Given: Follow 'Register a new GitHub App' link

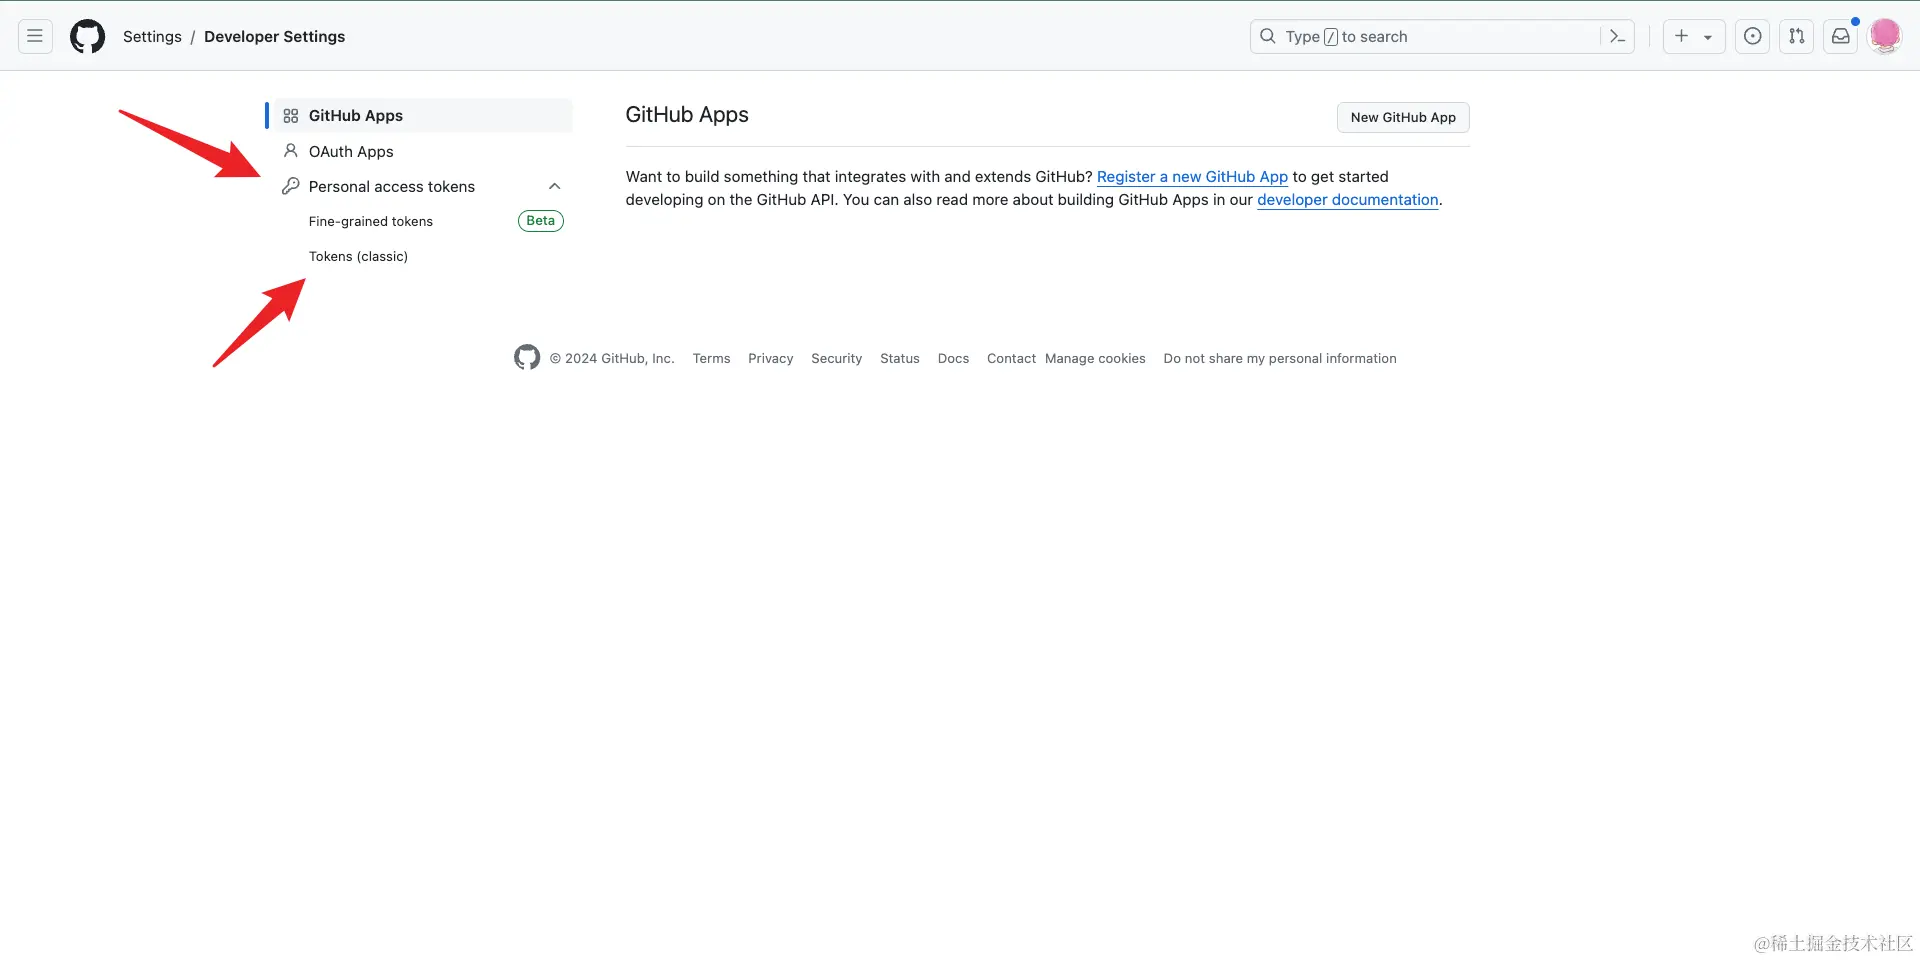Looking at the screenshot, I should tap(1192, 176).
